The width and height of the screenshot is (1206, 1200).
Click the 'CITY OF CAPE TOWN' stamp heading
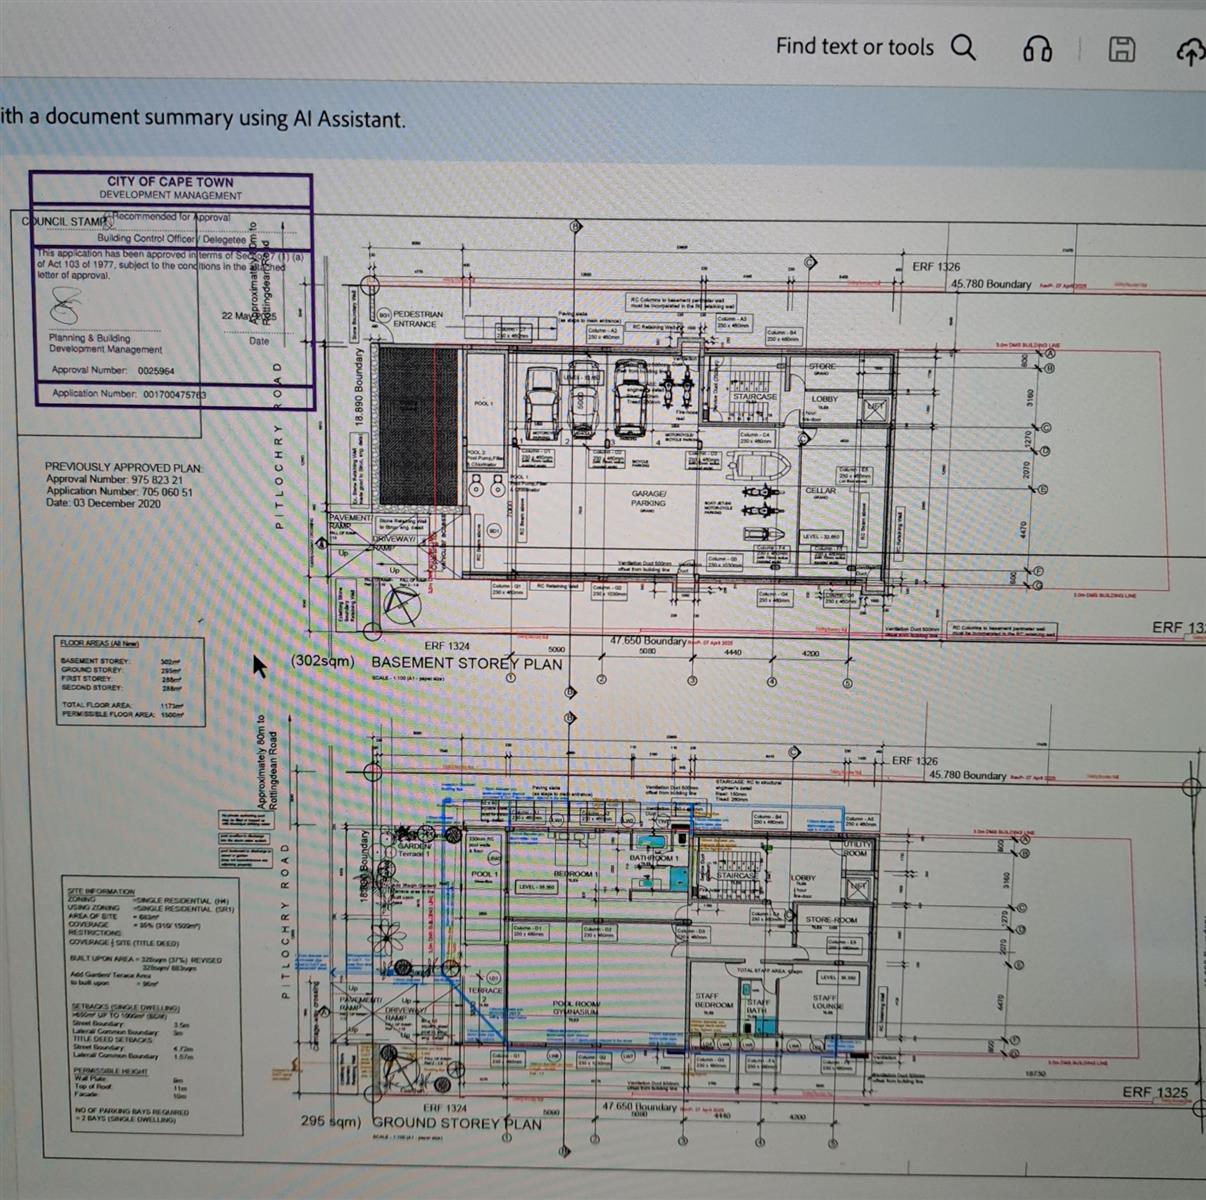click(x=170, y=182)
